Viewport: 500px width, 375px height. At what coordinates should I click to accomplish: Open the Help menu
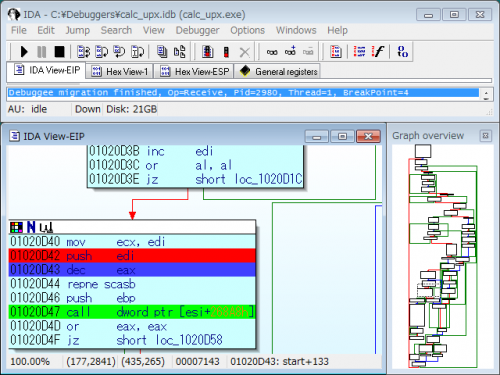click(x=337, y=30)
